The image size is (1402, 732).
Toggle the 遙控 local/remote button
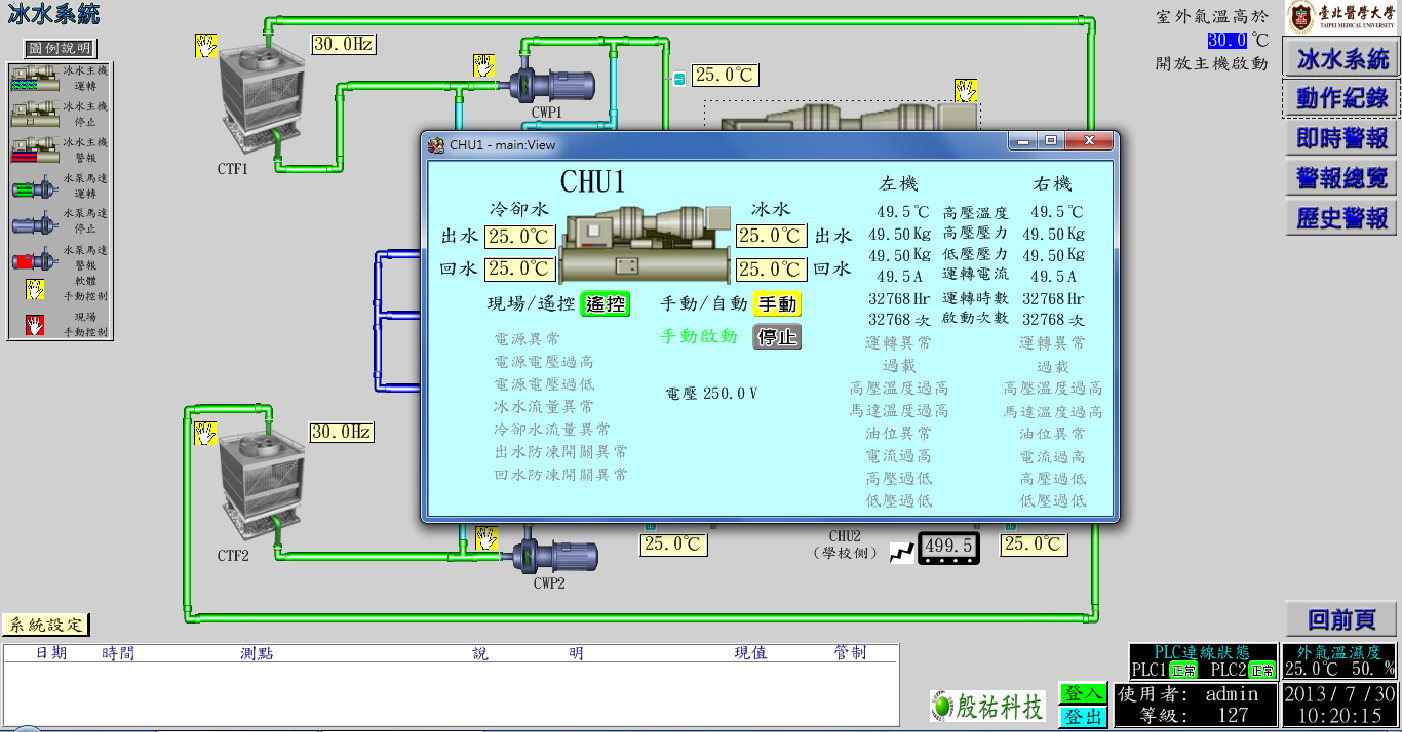[606, 304]
